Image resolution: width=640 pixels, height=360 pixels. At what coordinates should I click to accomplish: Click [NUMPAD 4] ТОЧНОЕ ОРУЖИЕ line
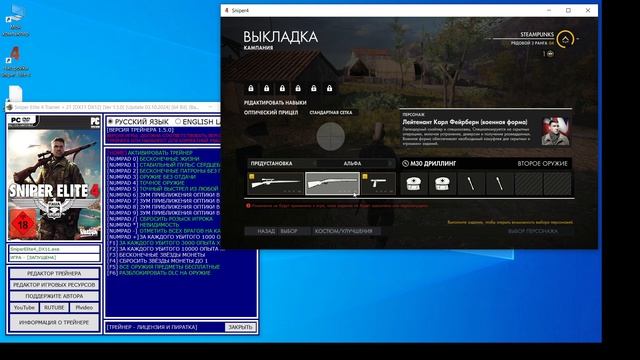tap(147, 183)
